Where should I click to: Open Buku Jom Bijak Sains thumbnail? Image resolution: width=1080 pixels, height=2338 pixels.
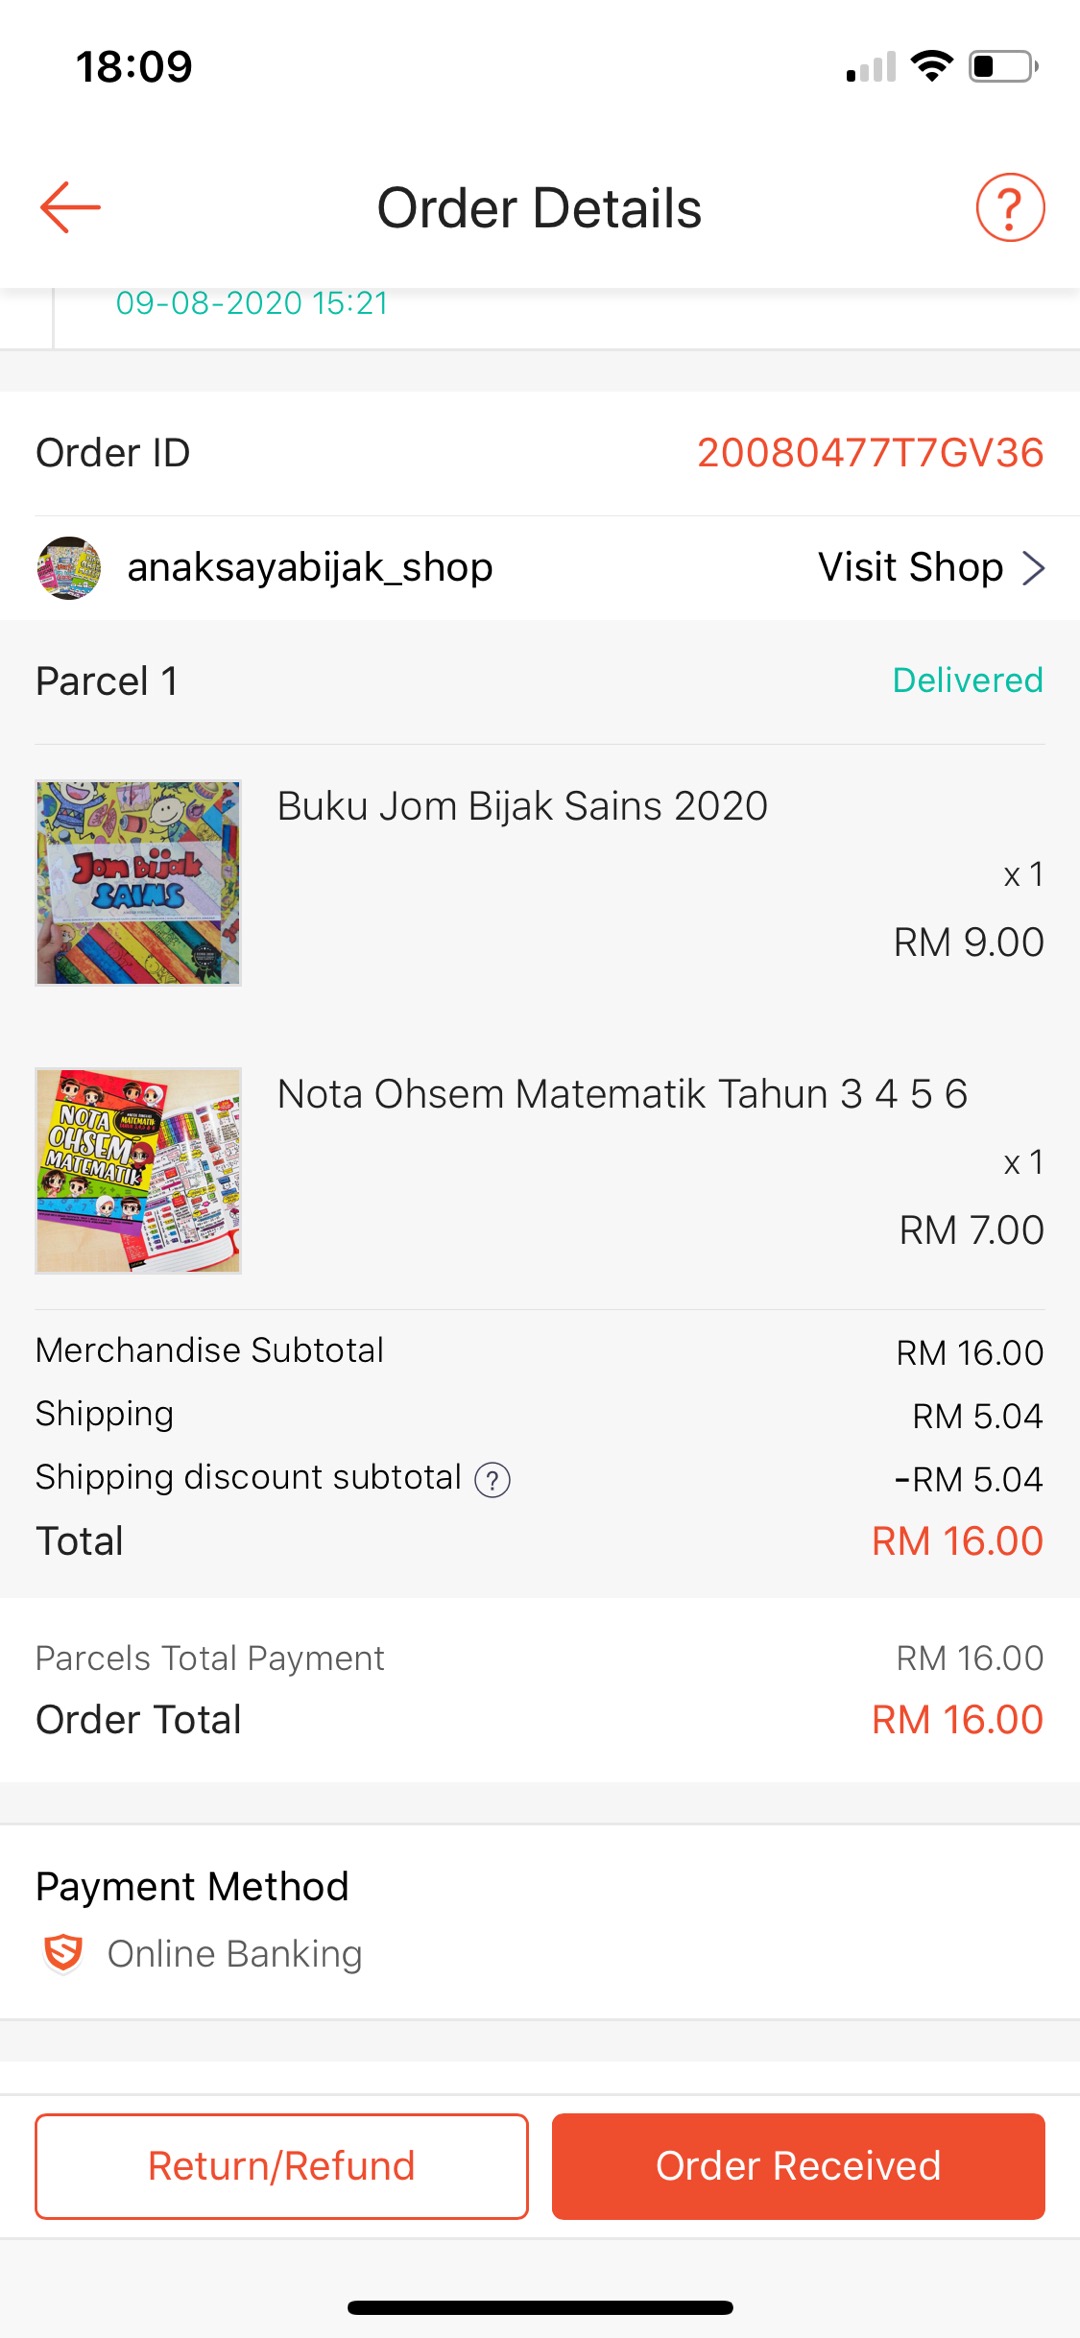[138, 883]
